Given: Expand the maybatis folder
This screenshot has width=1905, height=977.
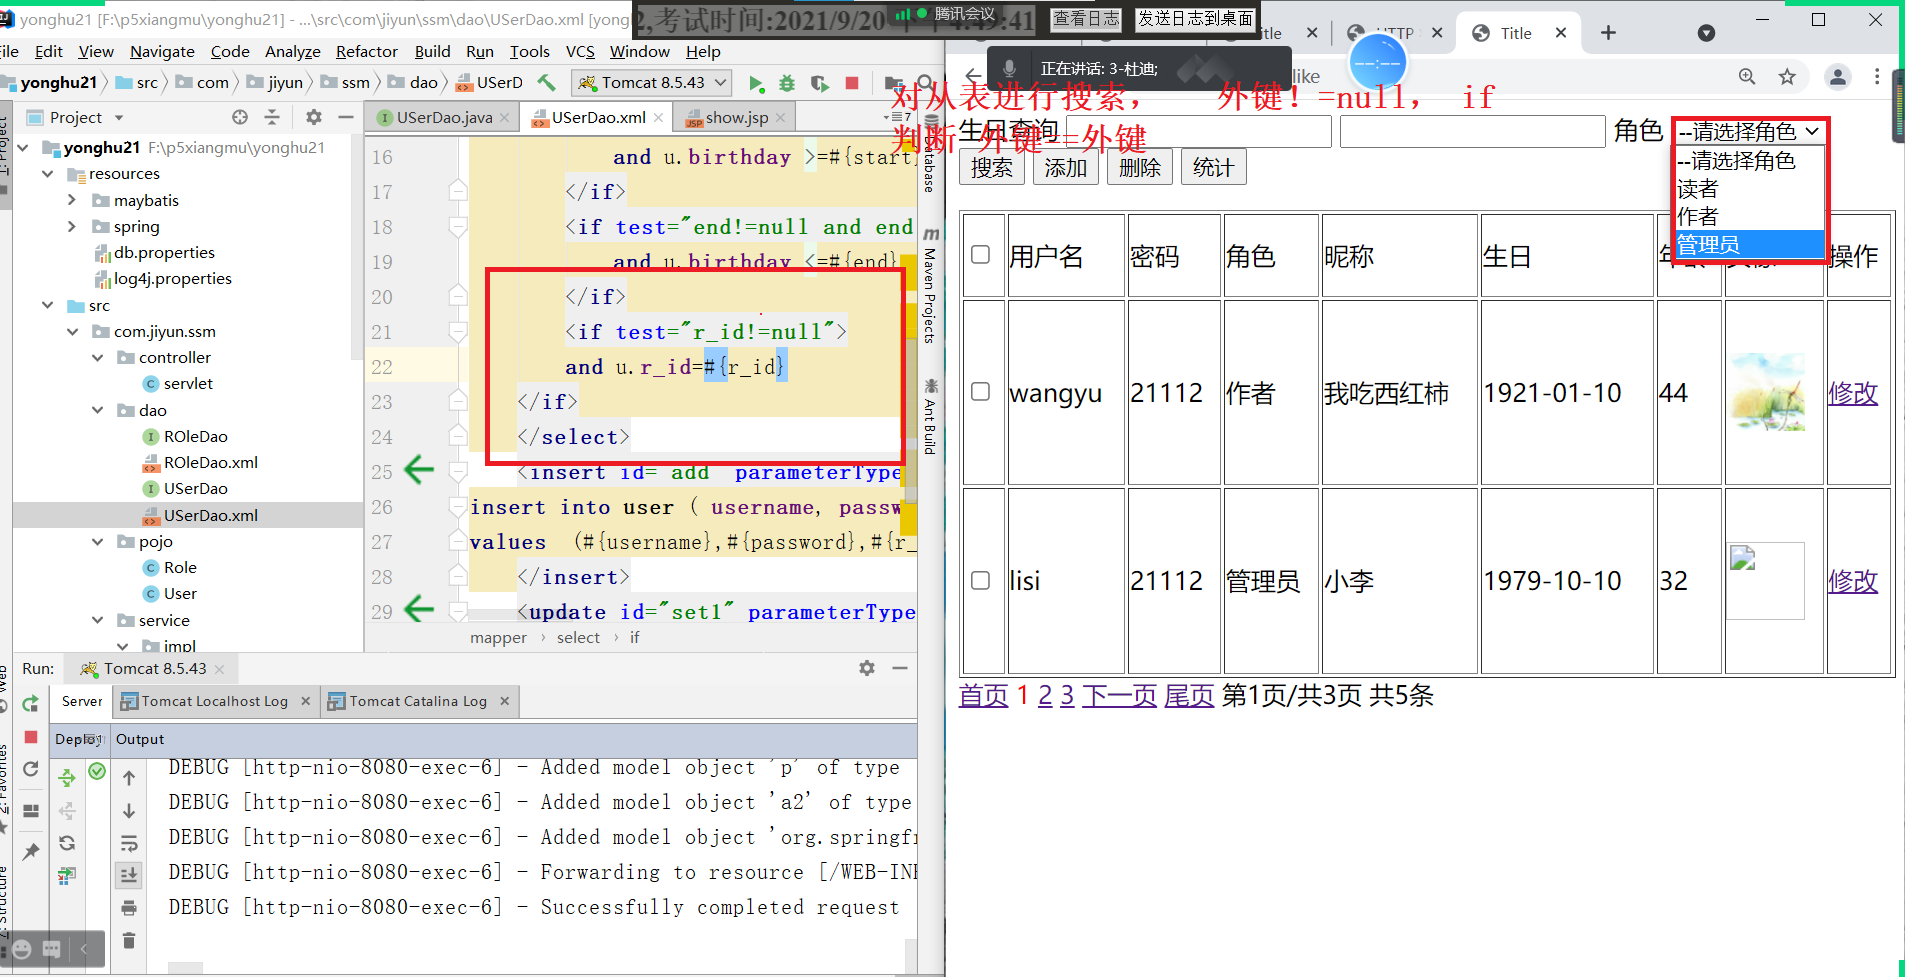Looking at the screenshot, I should (x=72, y=200).
